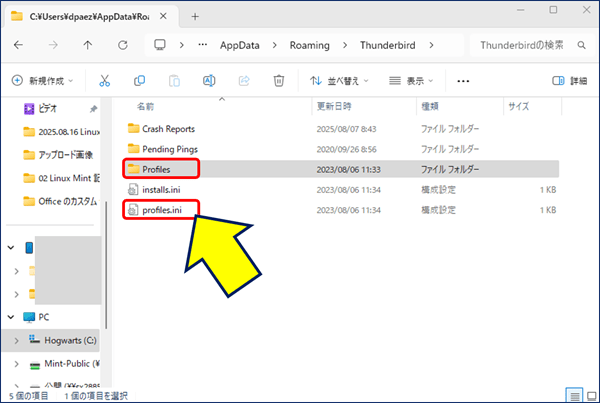Refresh the Thunderbird folder view
The width and height of the screenshot is (600, 403).
pos(122,45)
